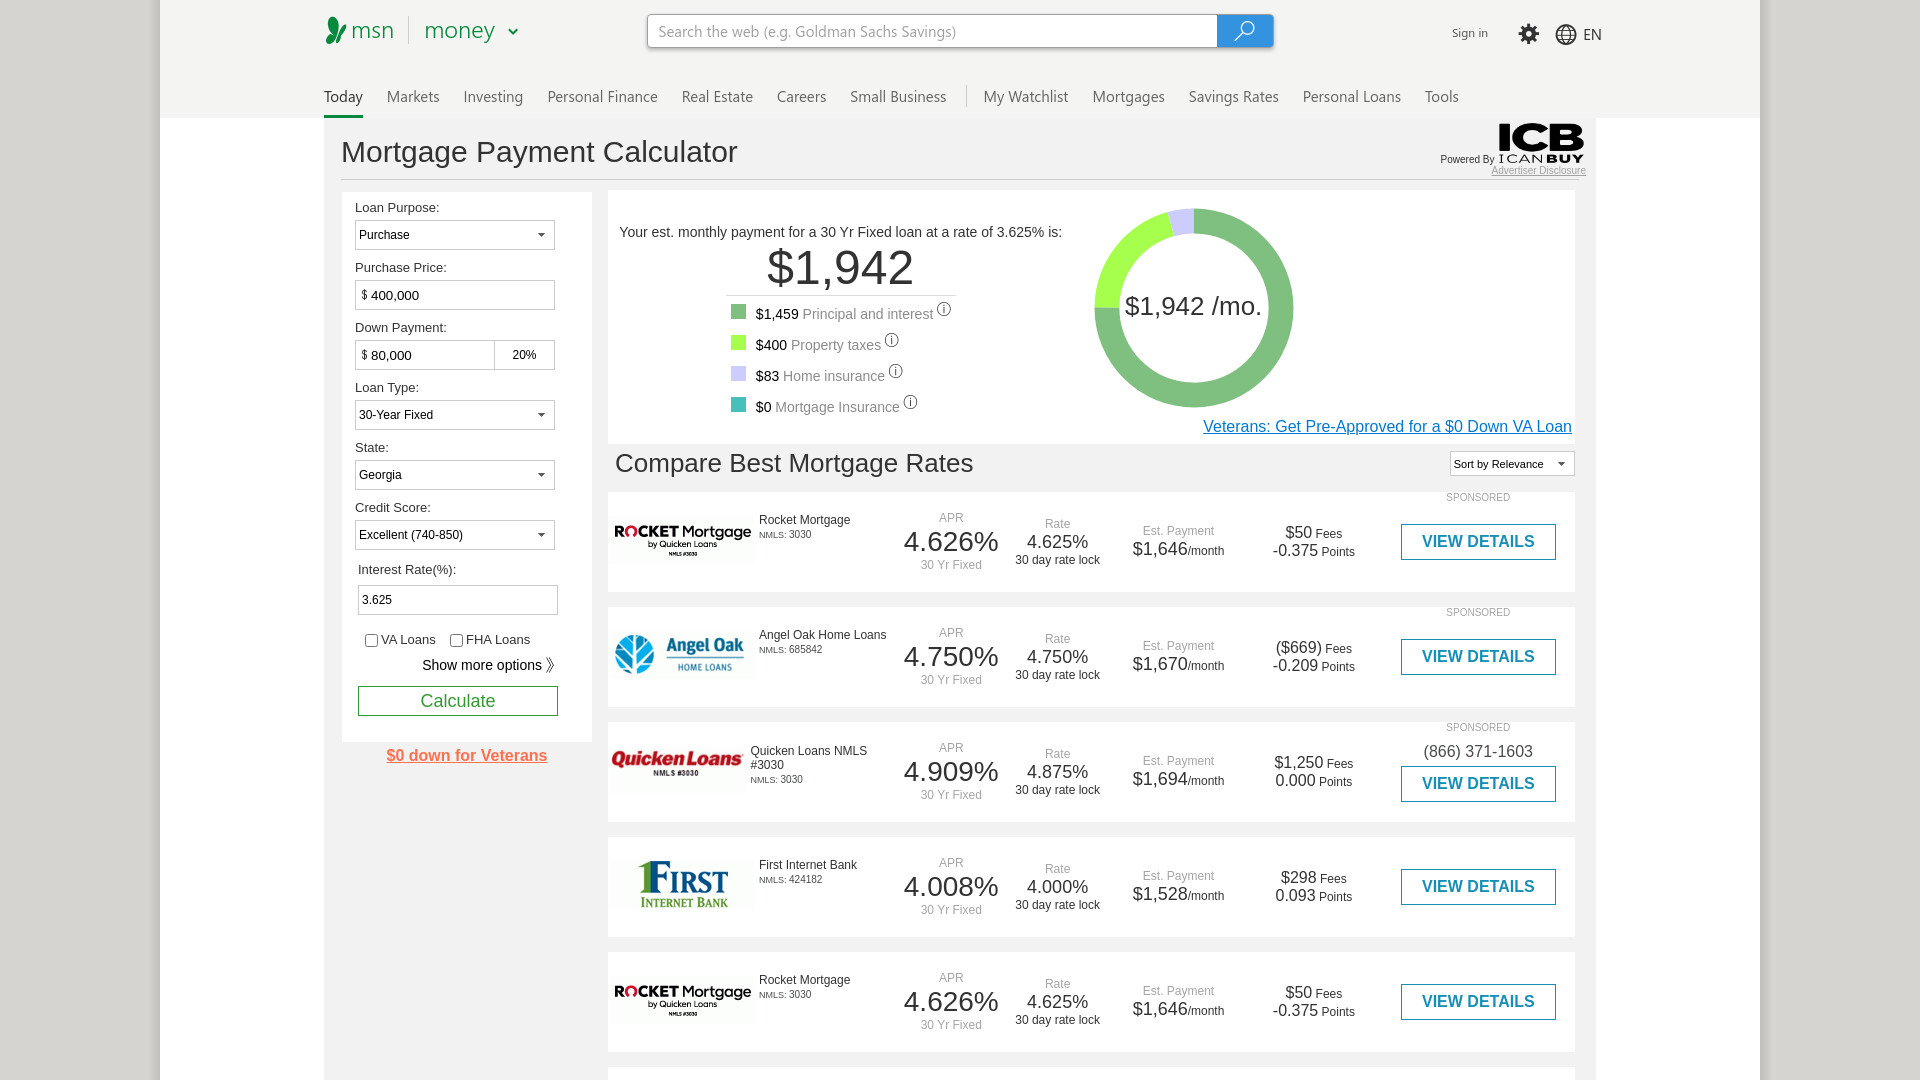Click the Interest Rate input field
1920x1080 pixels.
coord(458,600)
